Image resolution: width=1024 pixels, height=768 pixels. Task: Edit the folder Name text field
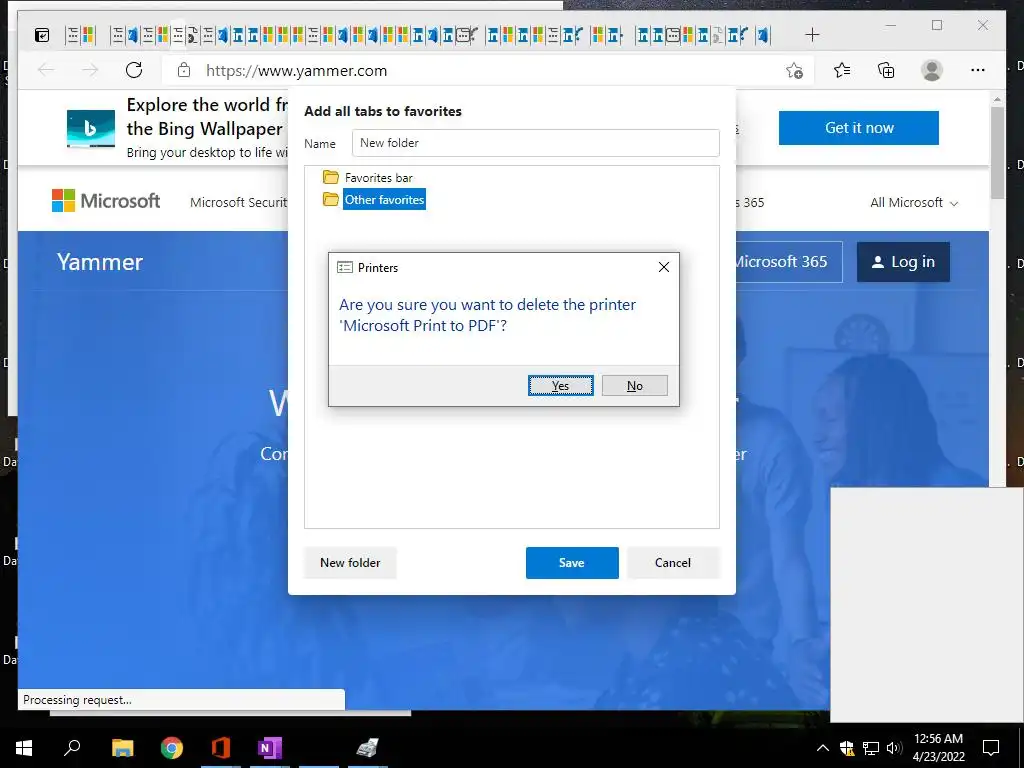pos(536,142)
